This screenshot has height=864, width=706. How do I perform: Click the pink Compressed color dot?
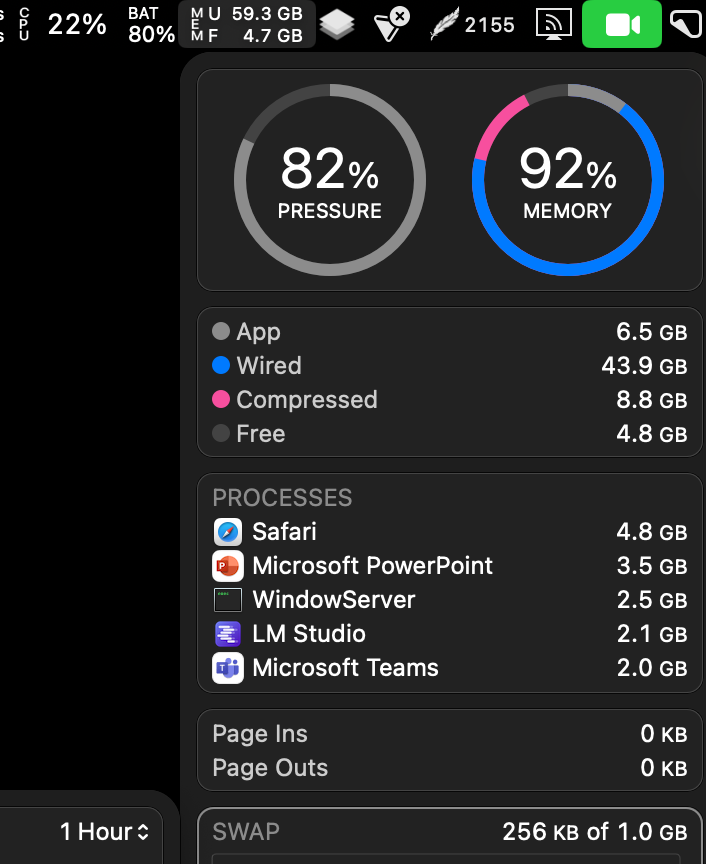tap(221, 400)
